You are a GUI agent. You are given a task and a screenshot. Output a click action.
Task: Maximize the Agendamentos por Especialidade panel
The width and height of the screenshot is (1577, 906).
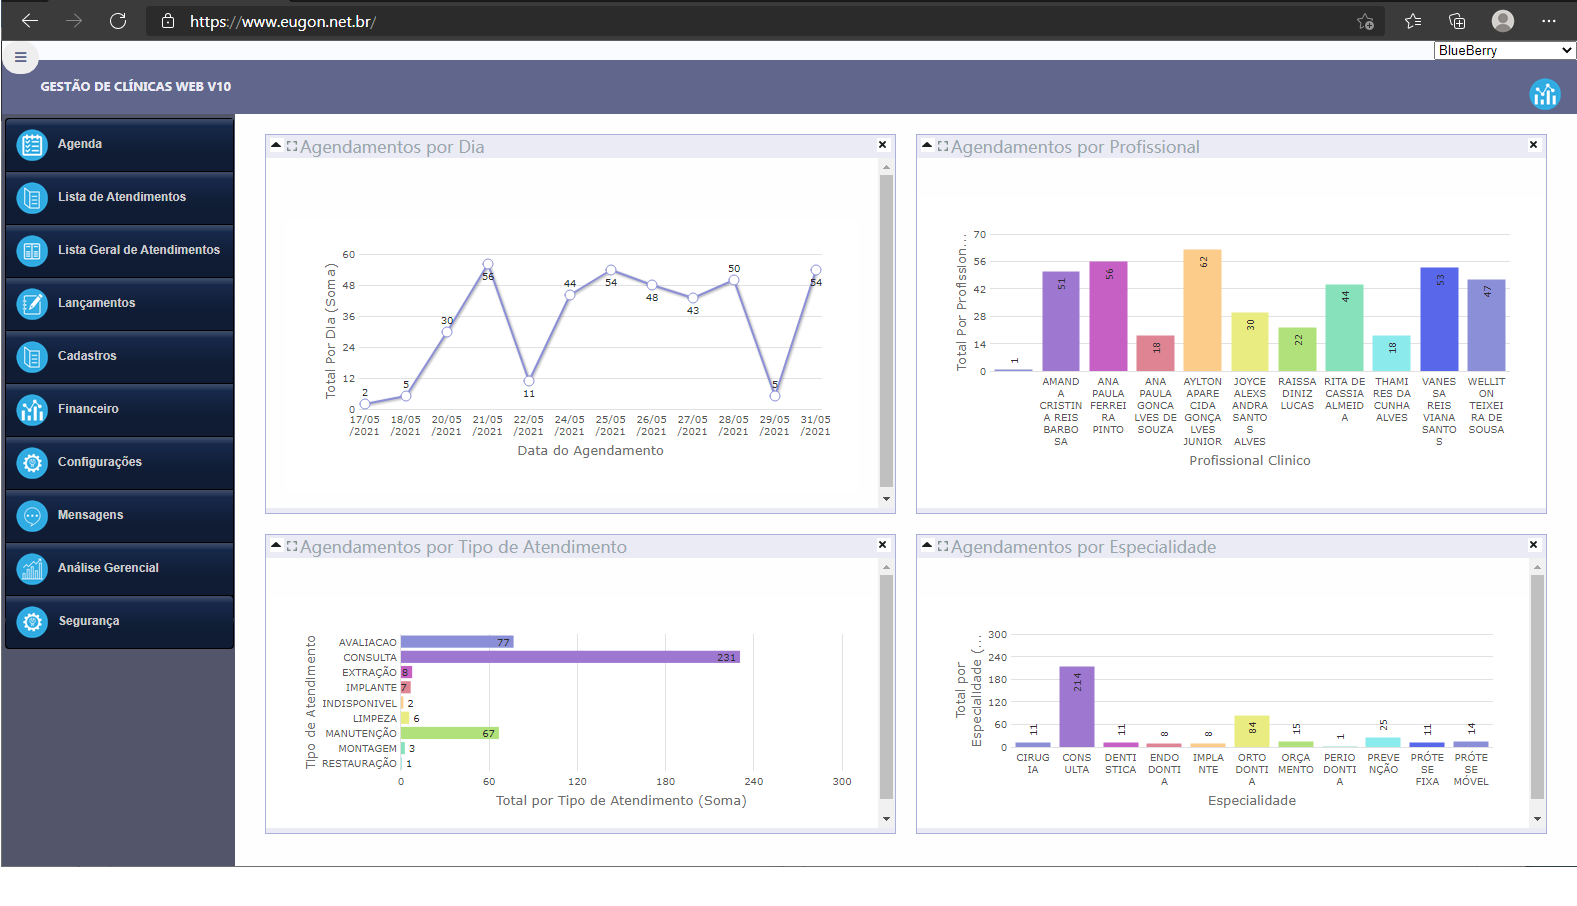(942, 546)
